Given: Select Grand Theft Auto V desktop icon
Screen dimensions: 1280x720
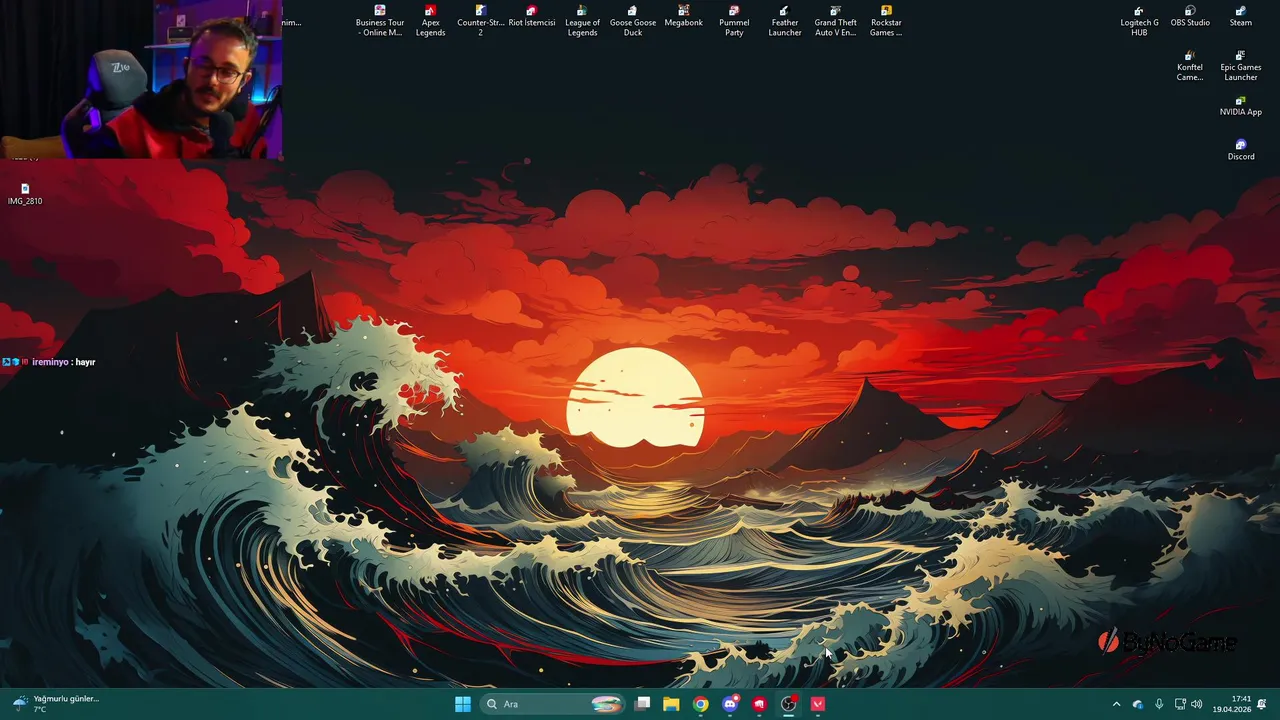Looking at the screenshot, I should click(835, 21).
